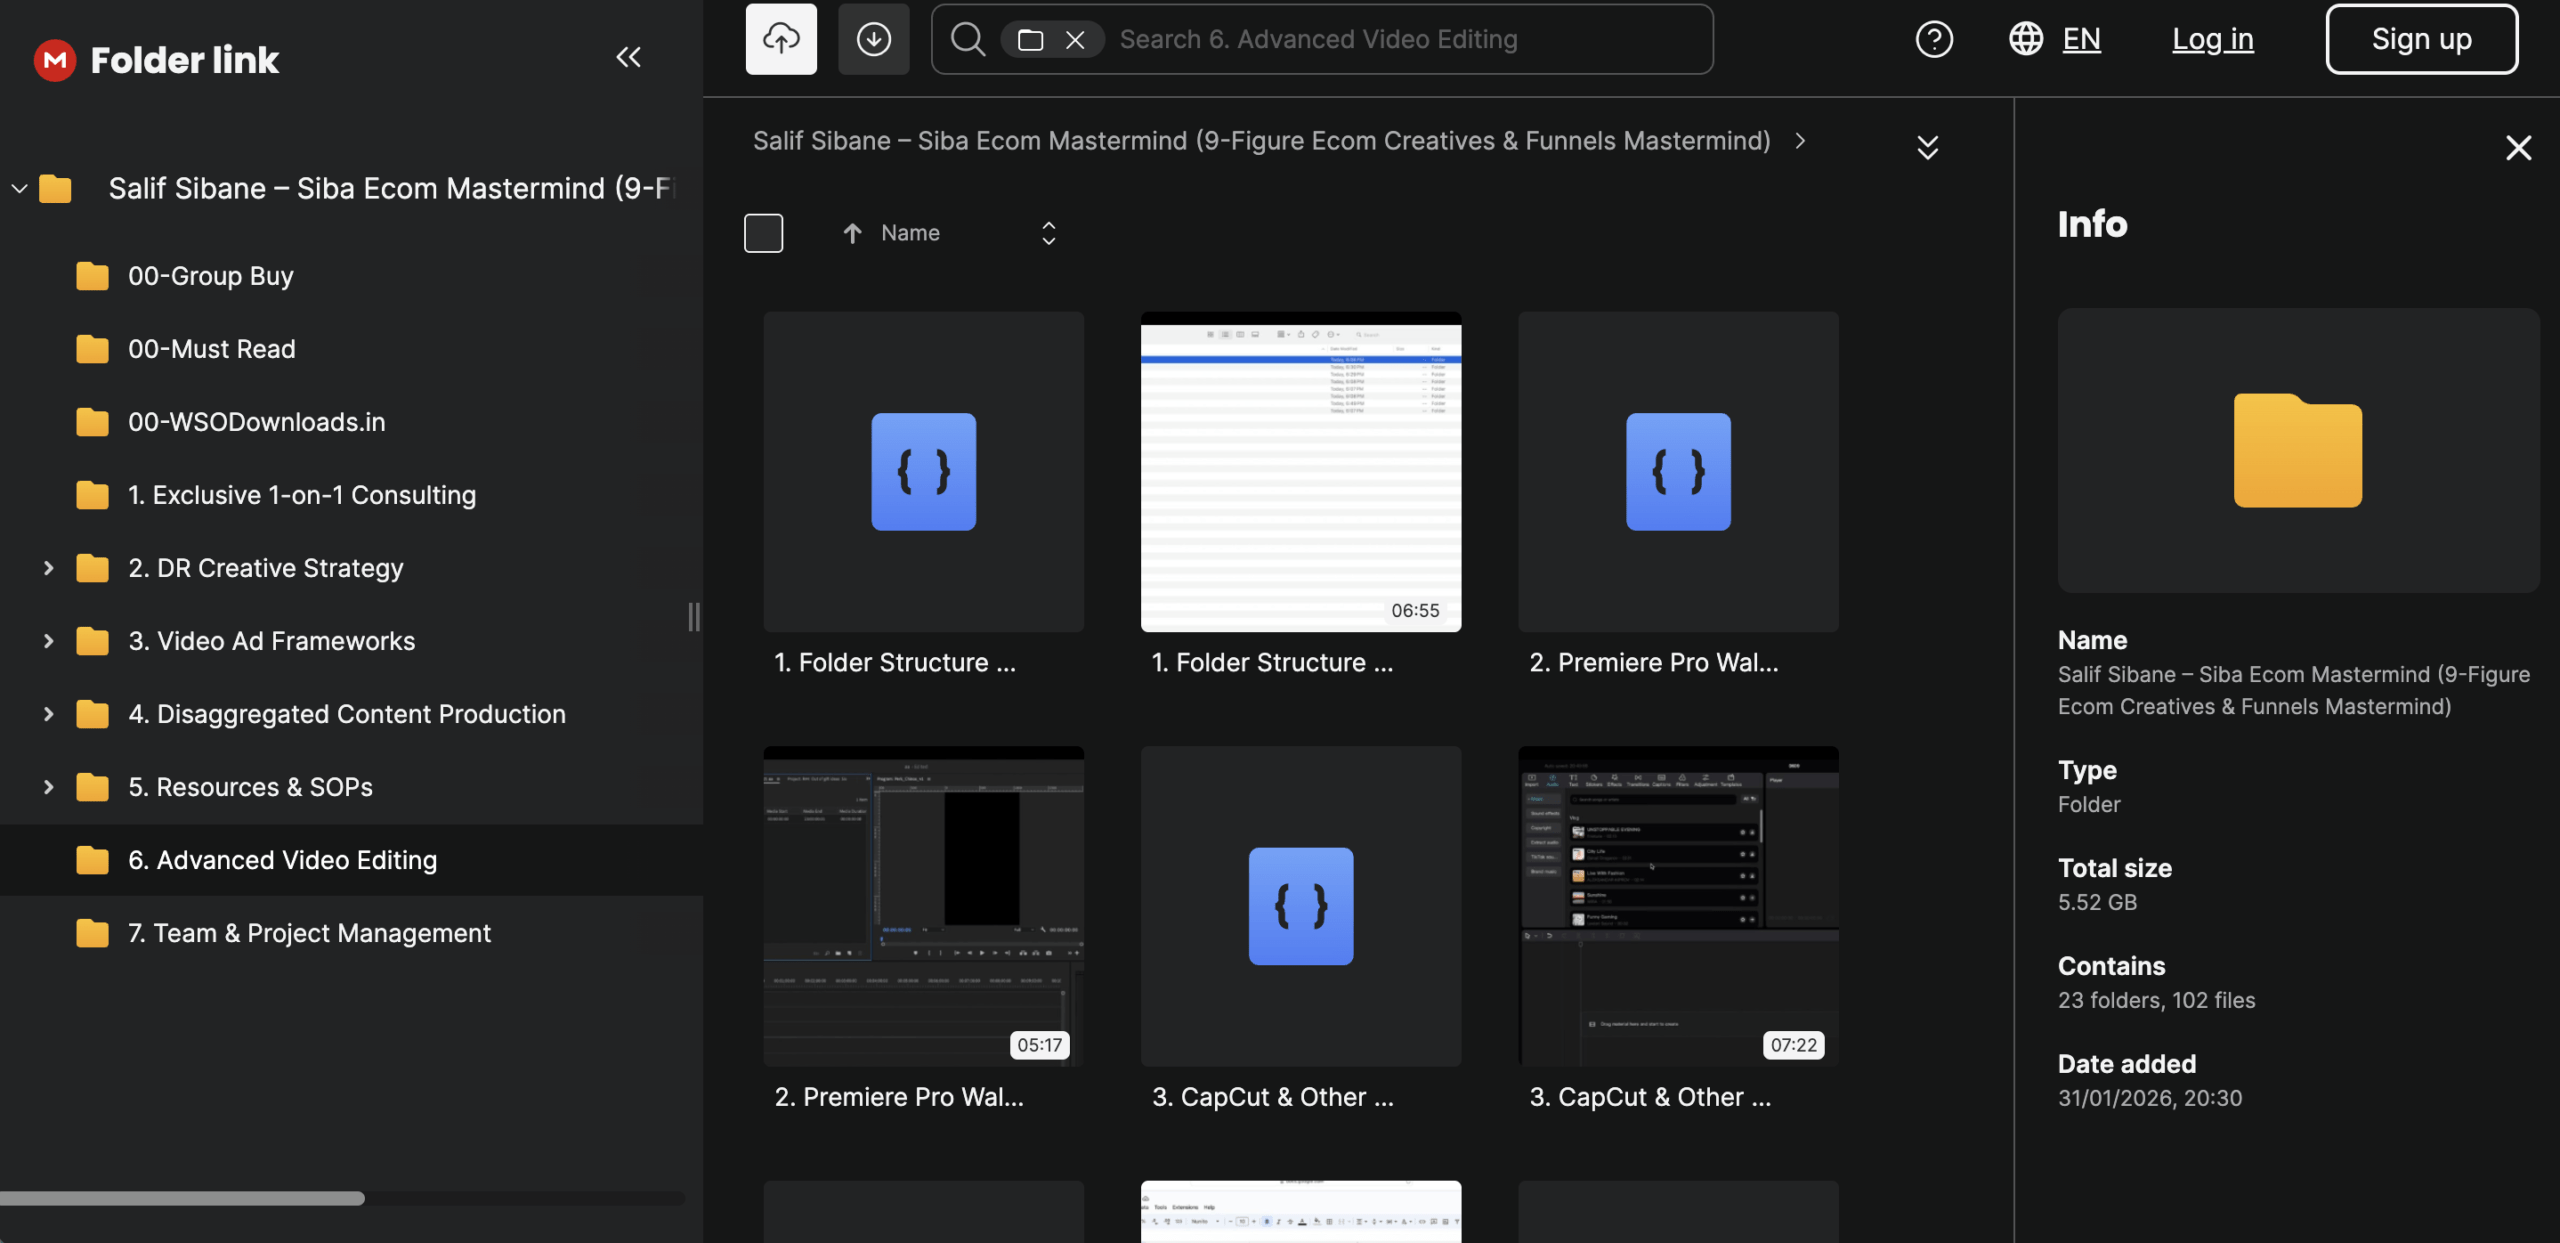Expand the 2. DR Creative Strategy folder

[x=48, y=568]
